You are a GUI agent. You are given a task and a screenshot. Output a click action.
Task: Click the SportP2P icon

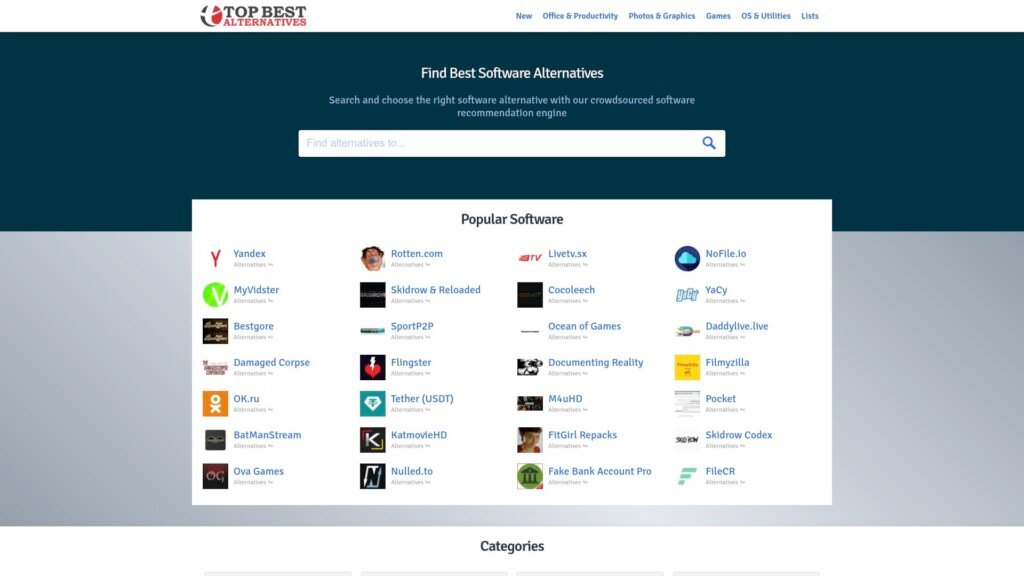(373, 331)
